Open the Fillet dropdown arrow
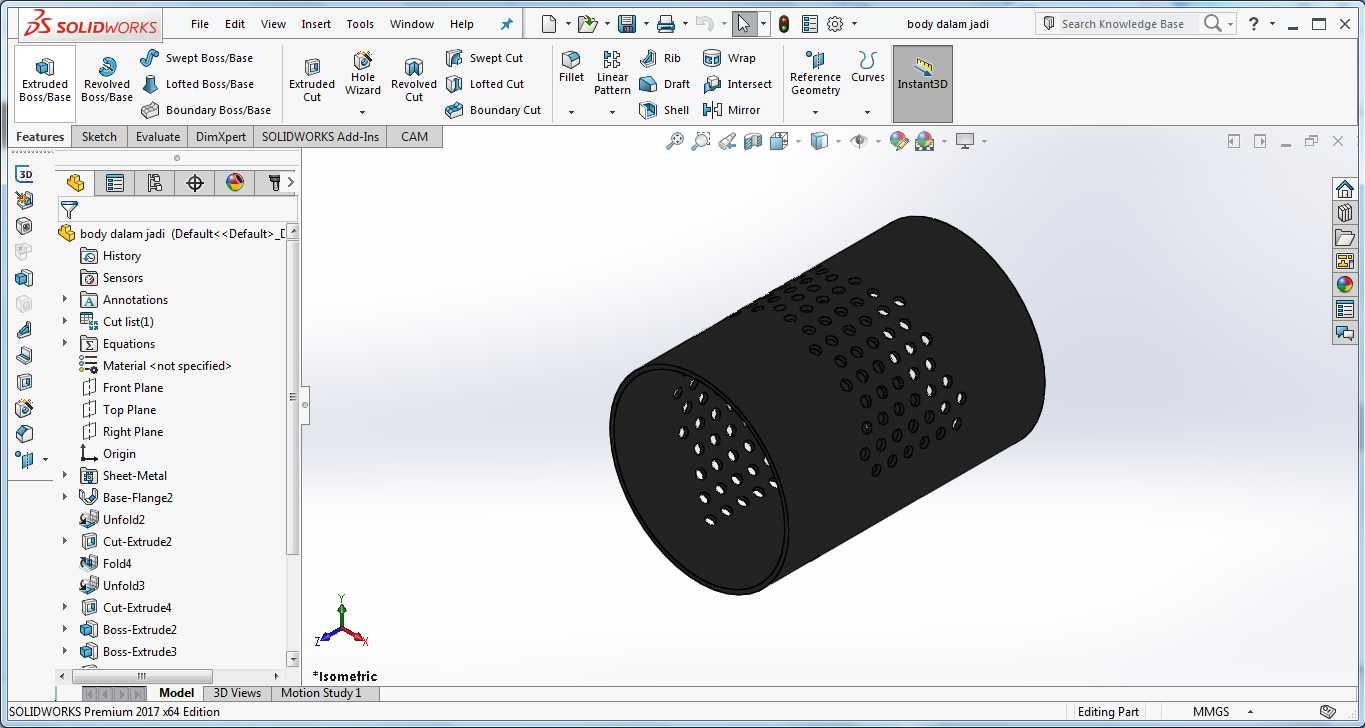 (x=571, y=112)
